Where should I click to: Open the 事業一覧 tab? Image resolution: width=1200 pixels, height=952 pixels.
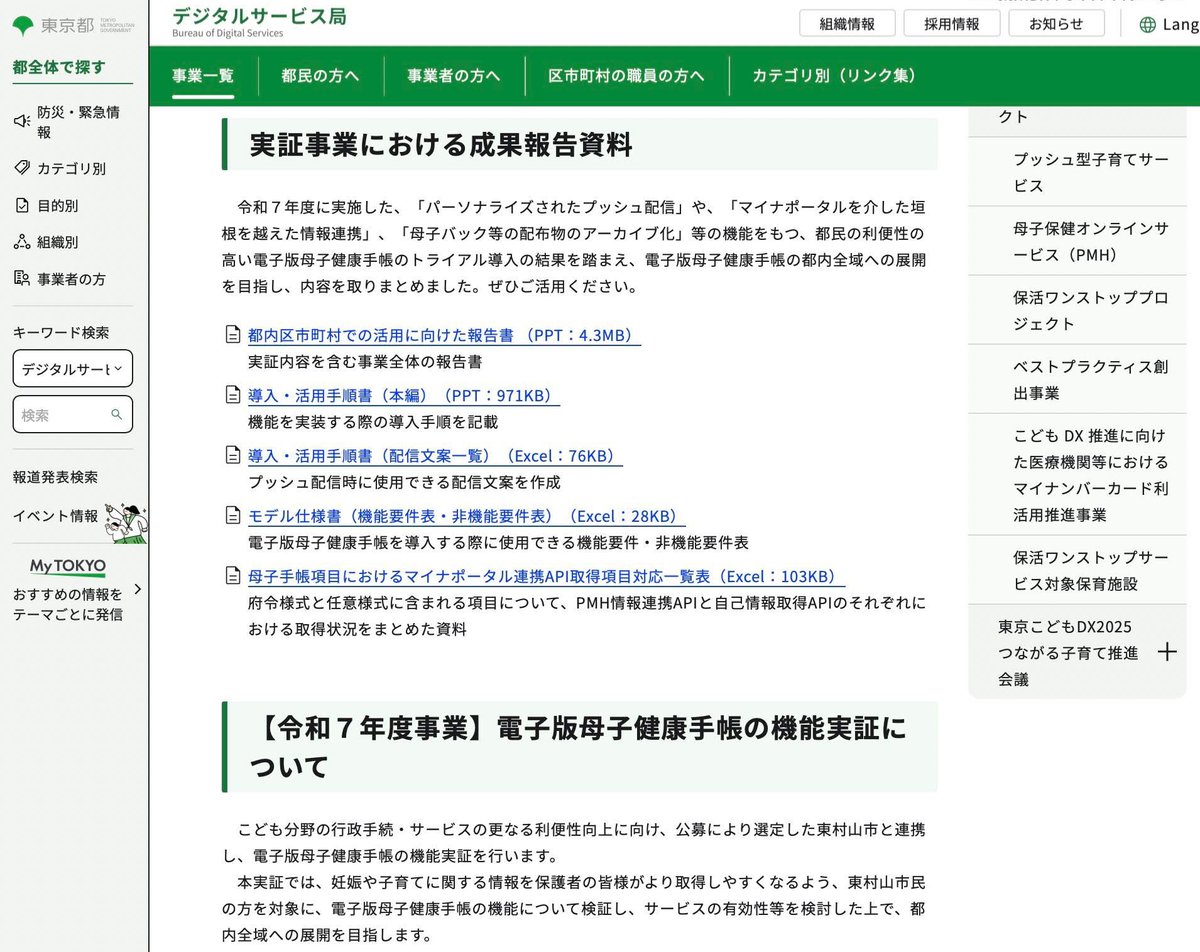(203, 76)
